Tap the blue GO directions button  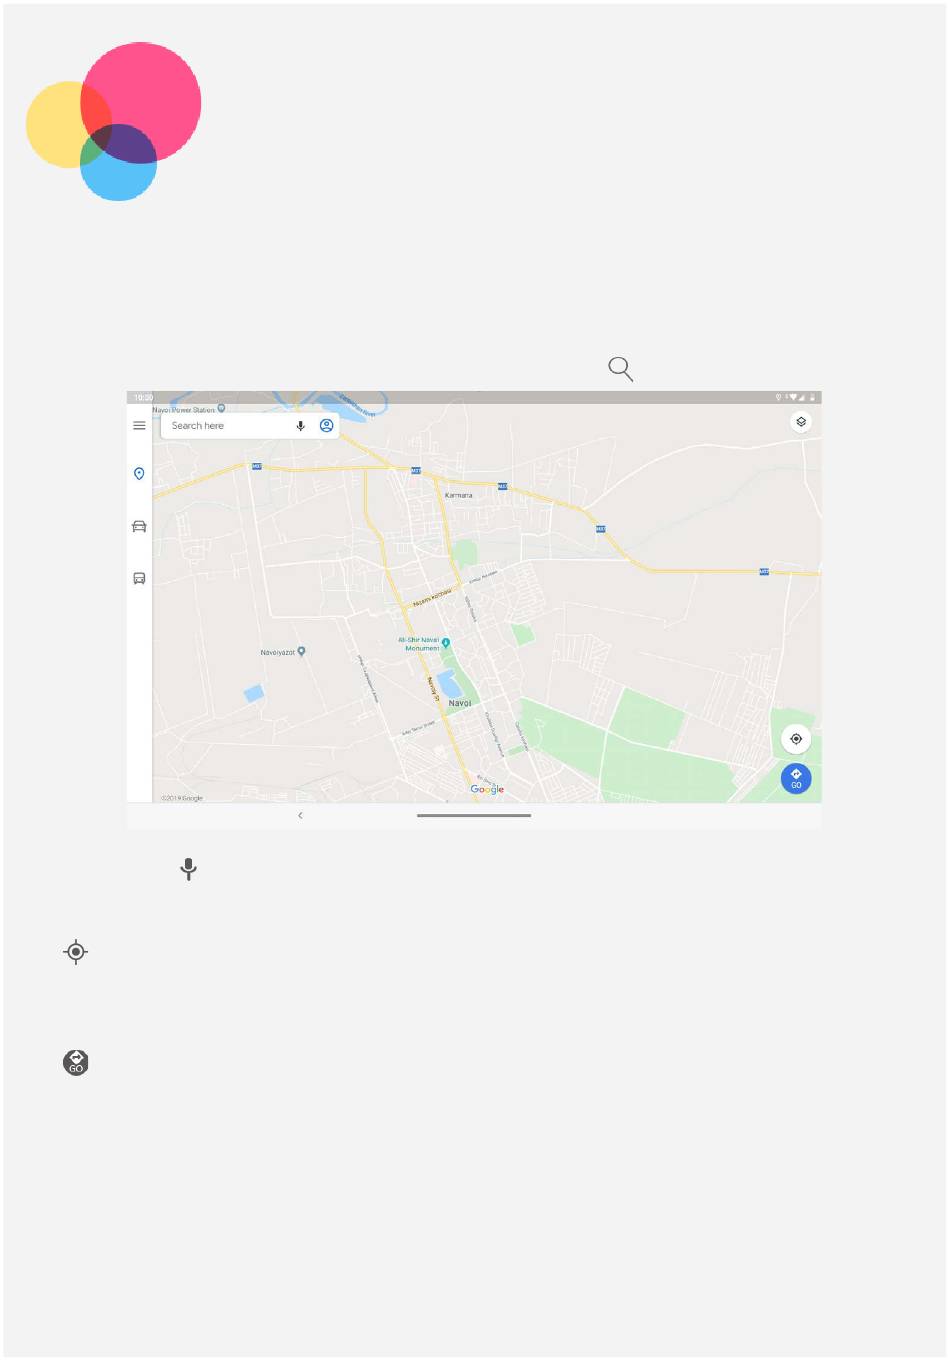796,778
